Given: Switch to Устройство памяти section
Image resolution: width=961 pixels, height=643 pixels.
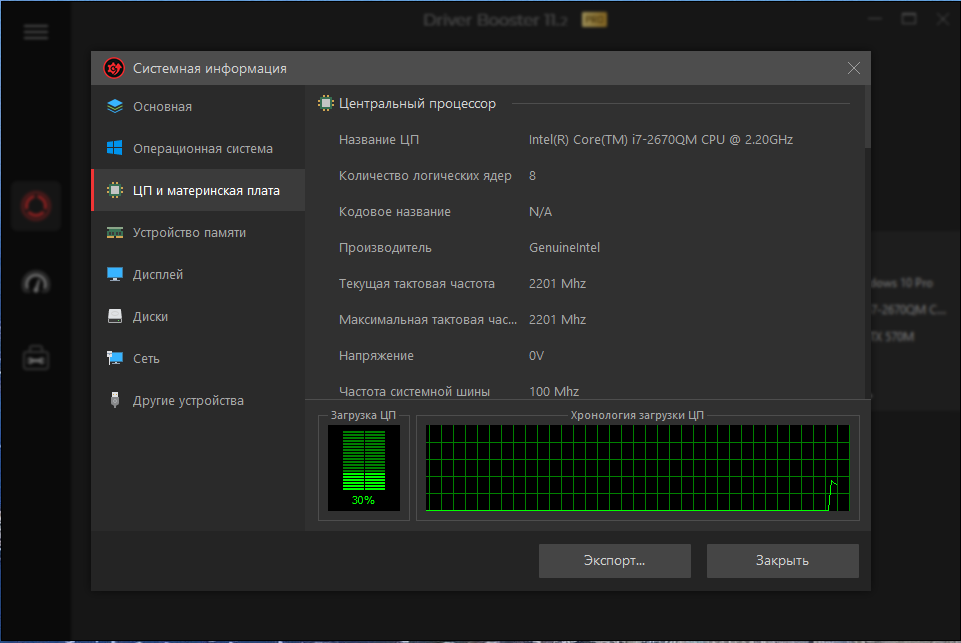Looking at the screenshot, I should [198, 232].
